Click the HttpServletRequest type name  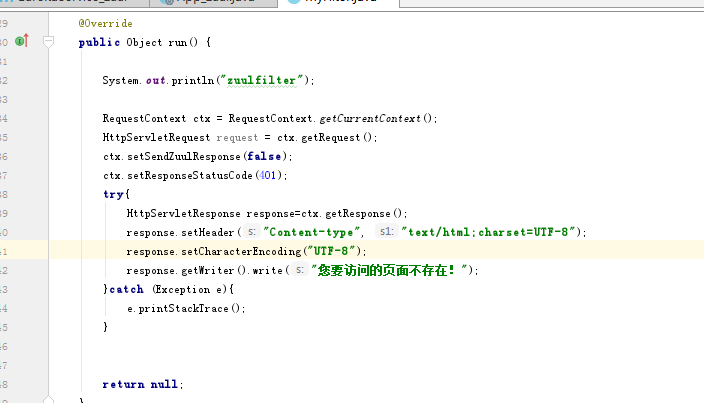click(156, 137)
